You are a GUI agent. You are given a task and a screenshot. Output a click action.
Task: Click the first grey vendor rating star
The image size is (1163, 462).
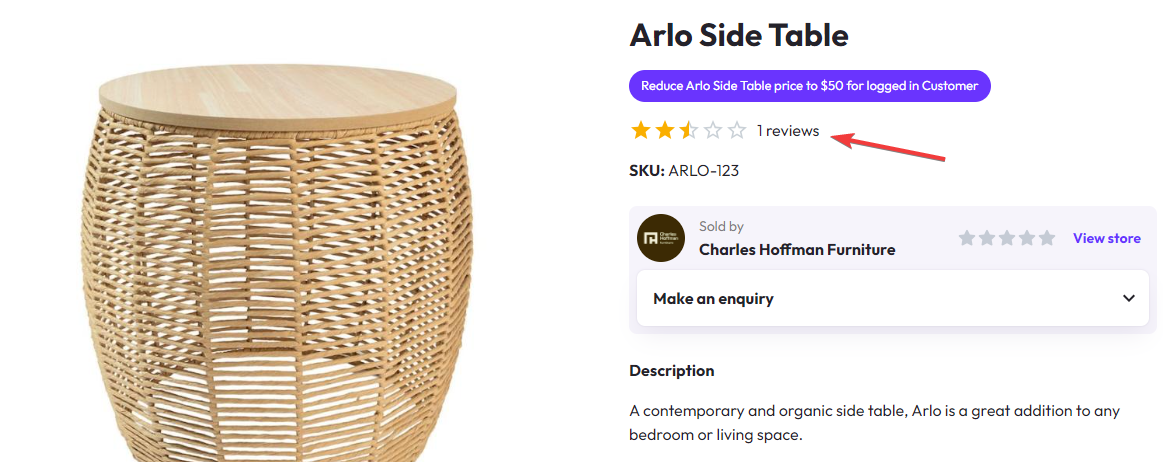pos(967,238)
